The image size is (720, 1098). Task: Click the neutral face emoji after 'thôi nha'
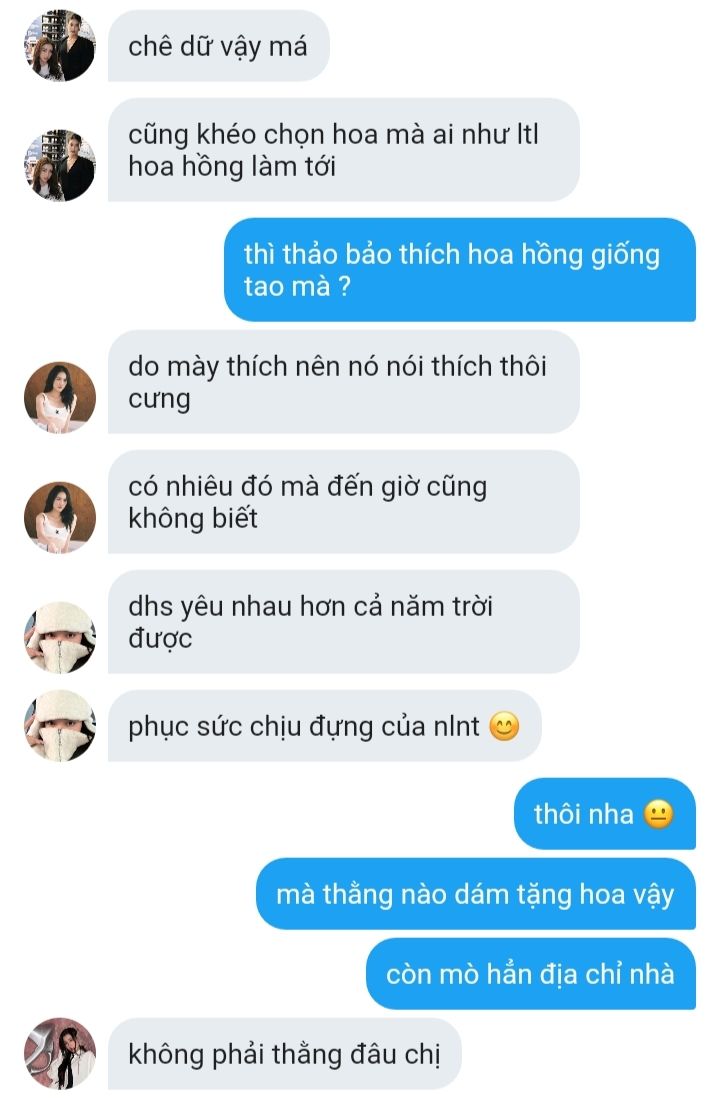pos(658,814)
